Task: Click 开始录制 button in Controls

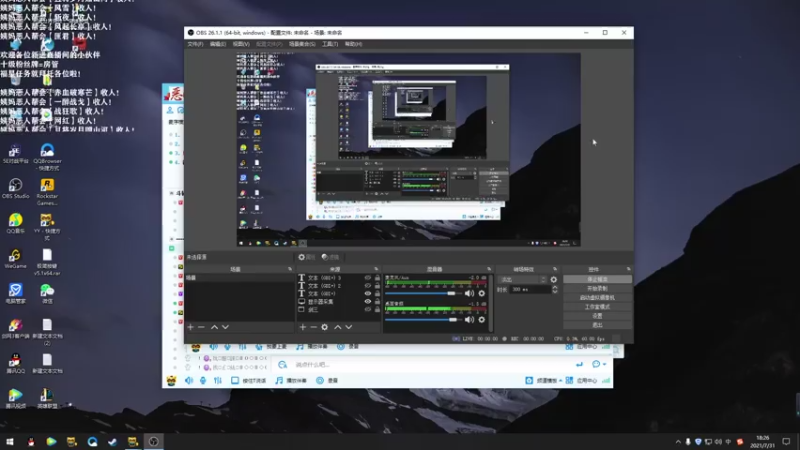Action: click(x=597, y=289)
